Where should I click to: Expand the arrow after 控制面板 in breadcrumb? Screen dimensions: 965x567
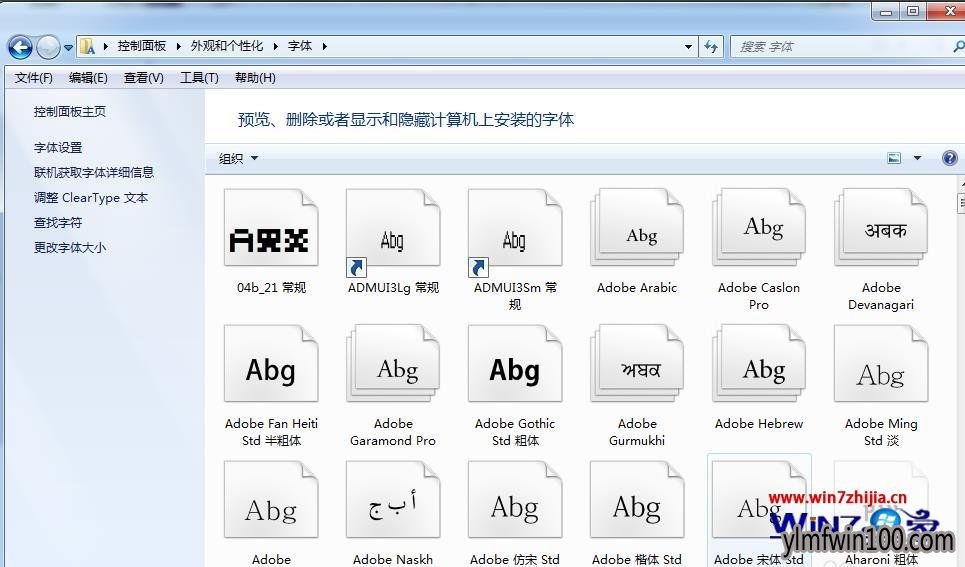(x=178, y=46)
